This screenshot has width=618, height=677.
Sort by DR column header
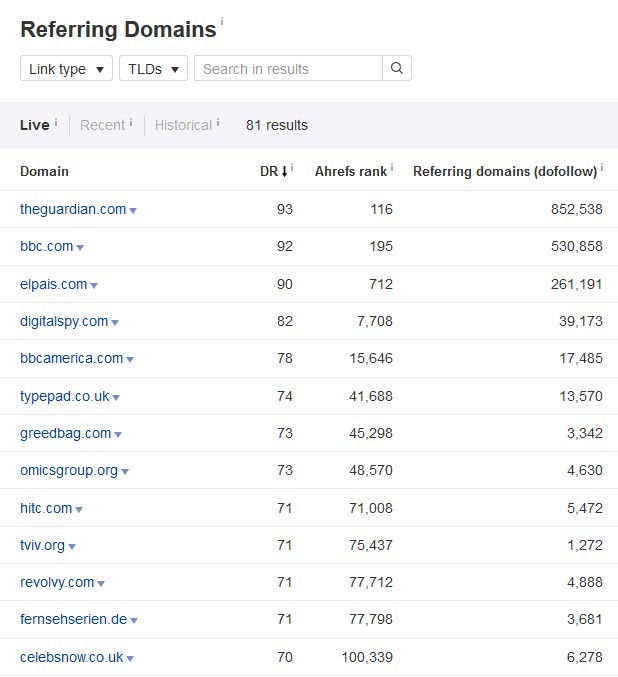[273, 171]
